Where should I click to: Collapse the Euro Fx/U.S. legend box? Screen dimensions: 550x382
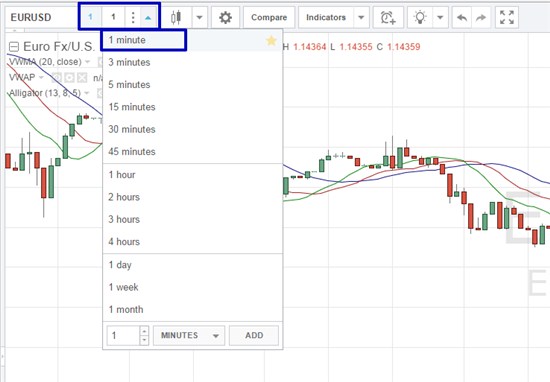(x=14, y=47)
